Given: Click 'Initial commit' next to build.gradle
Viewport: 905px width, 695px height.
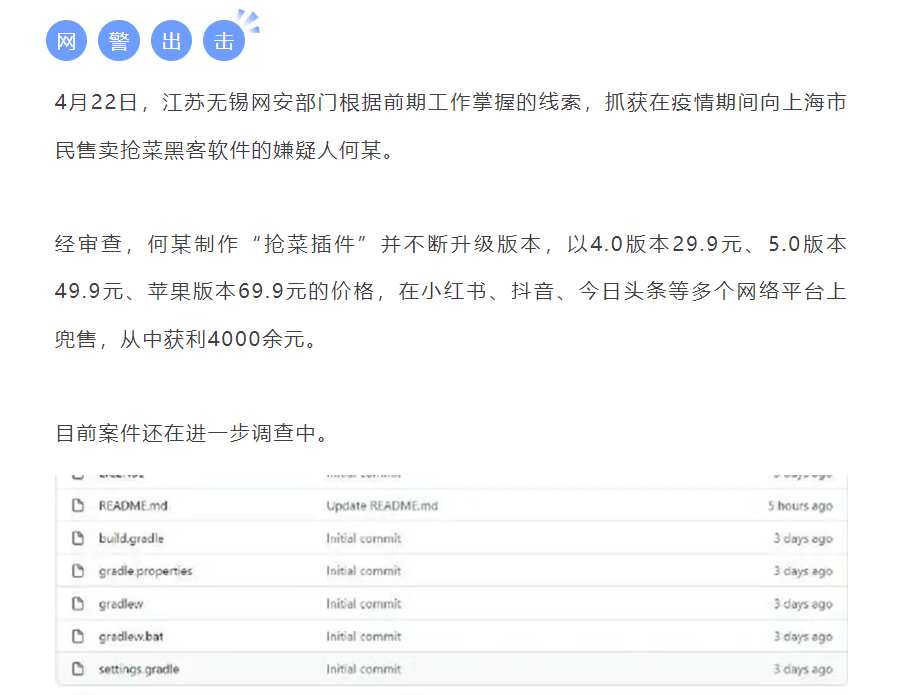Looking at the screenshot, I should (x=363, y=539).
